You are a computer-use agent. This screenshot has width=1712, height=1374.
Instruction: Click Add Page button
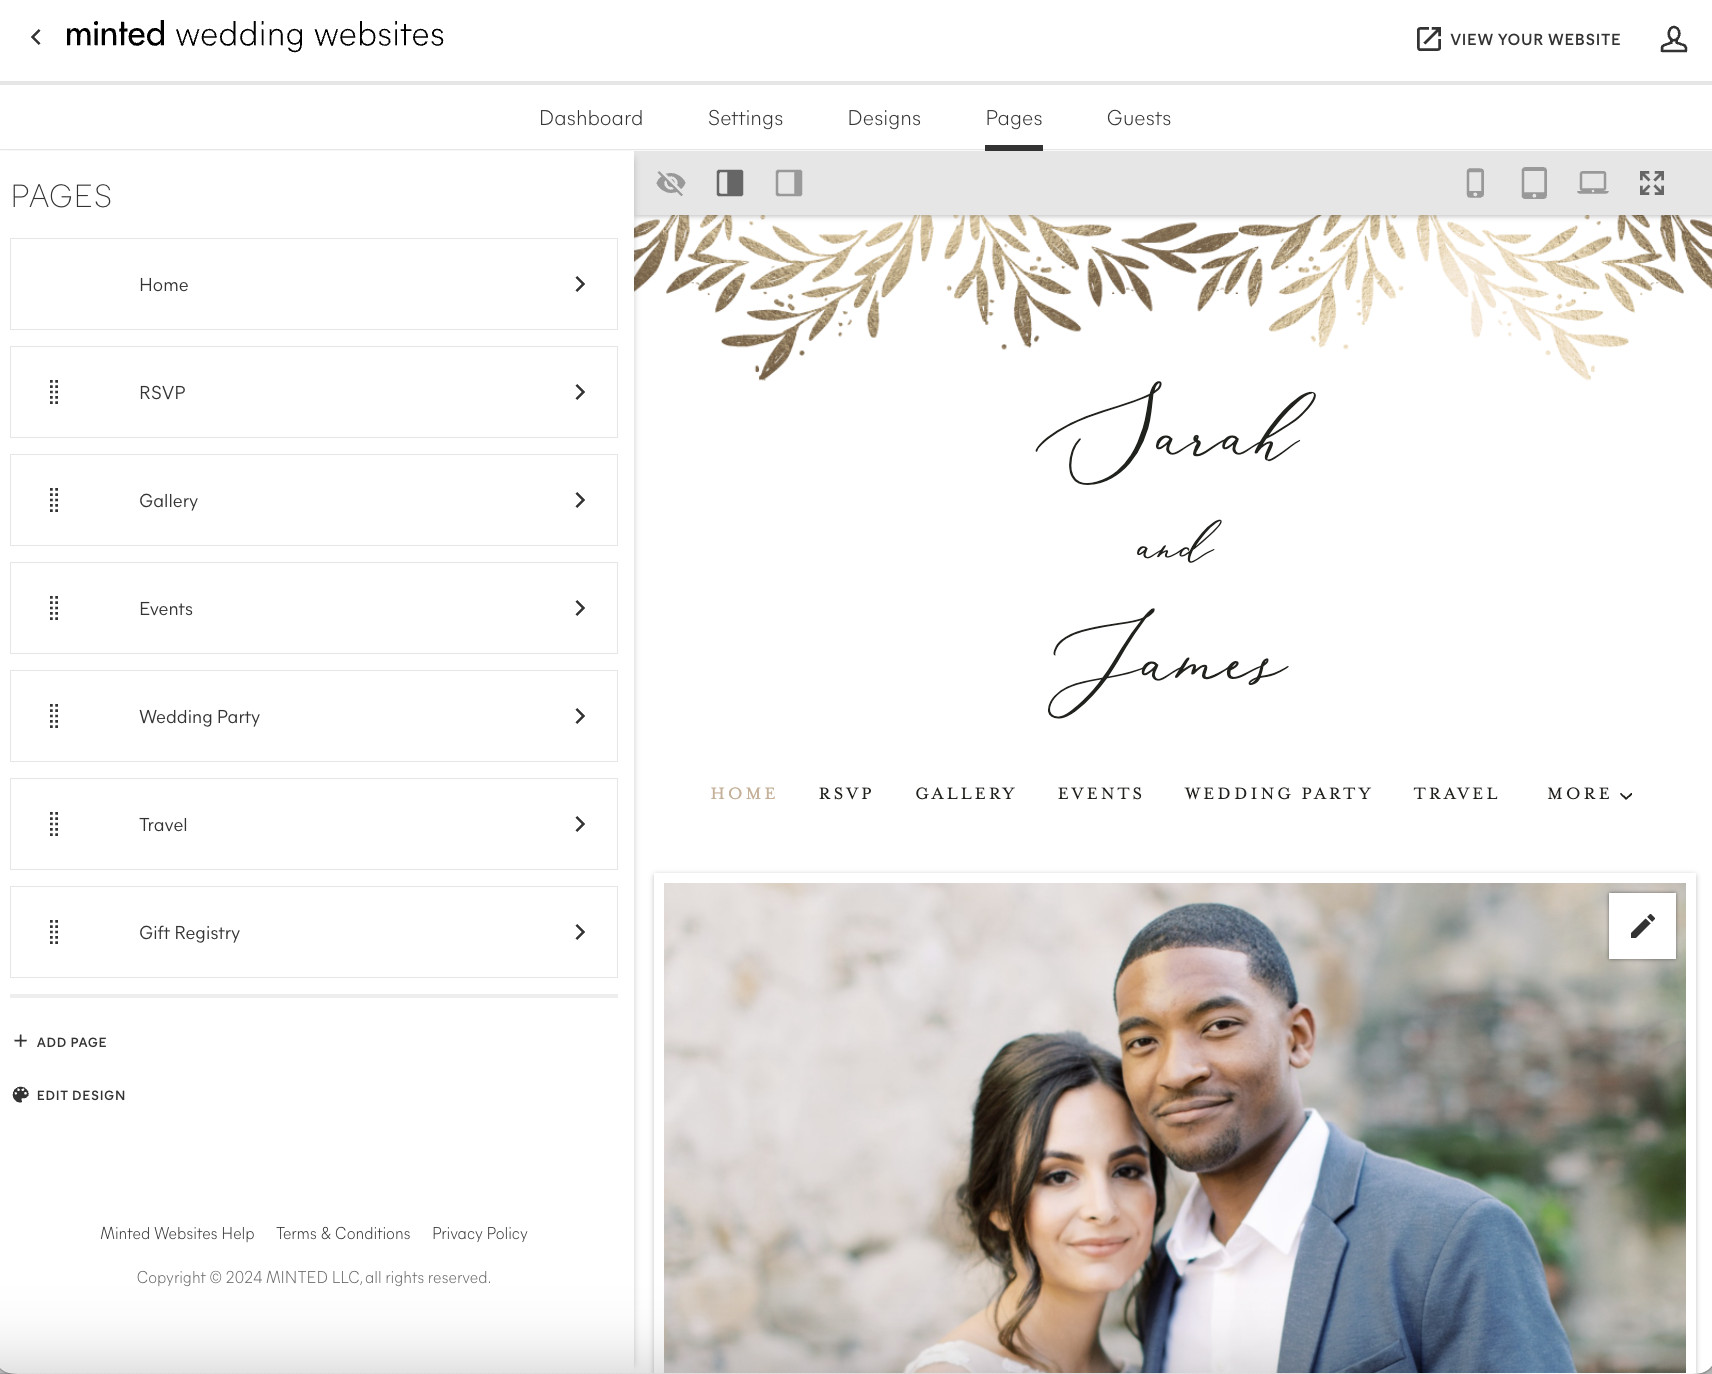(61, 1042)
